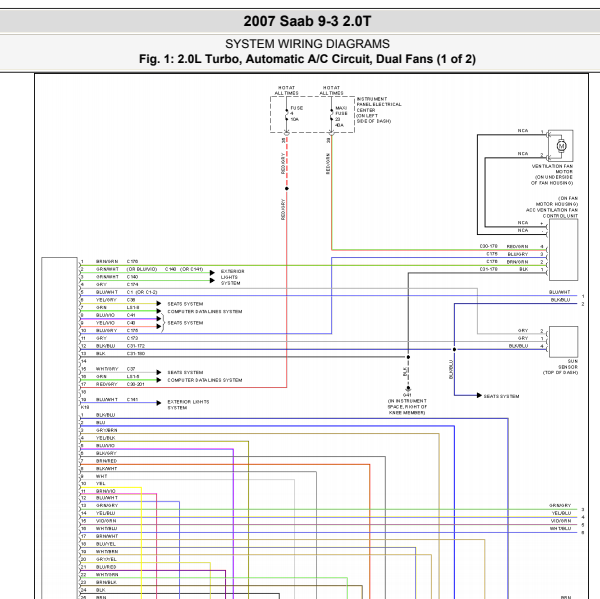Click the 'BLK/BLU C31-172' pin 12 label
The width and height of the screenshot is (600, 599).
120,346
